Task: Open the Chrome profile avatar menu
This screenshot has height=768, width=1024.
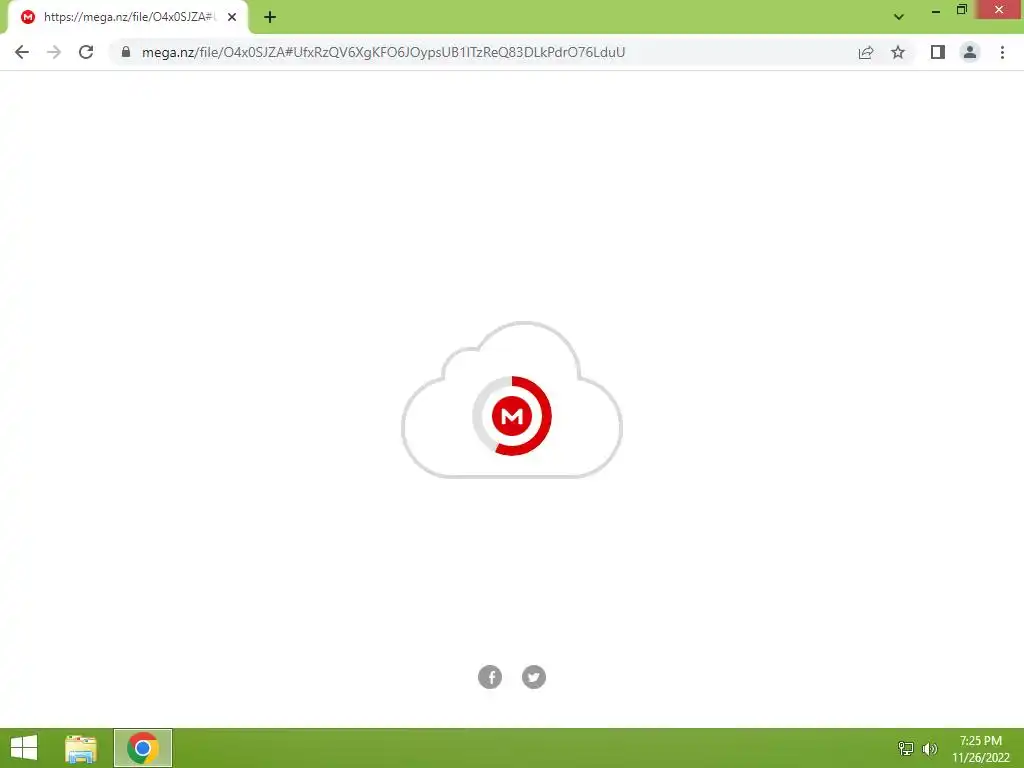Action: tap(970, 52)
